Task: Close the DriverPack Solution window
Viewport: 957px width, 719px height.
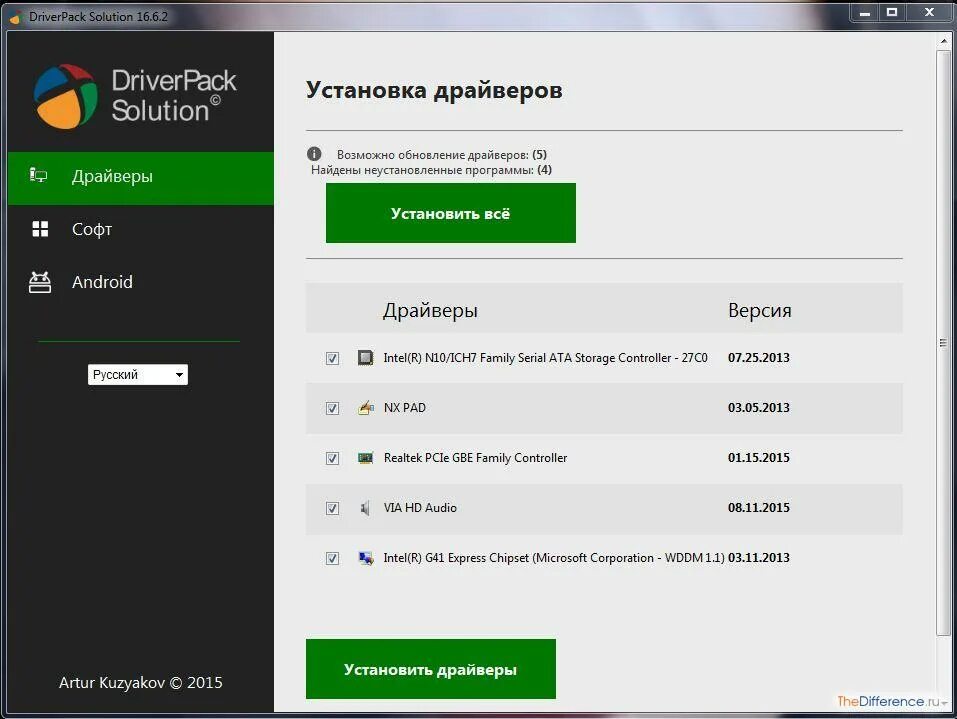Action: [x=930, y=12]
